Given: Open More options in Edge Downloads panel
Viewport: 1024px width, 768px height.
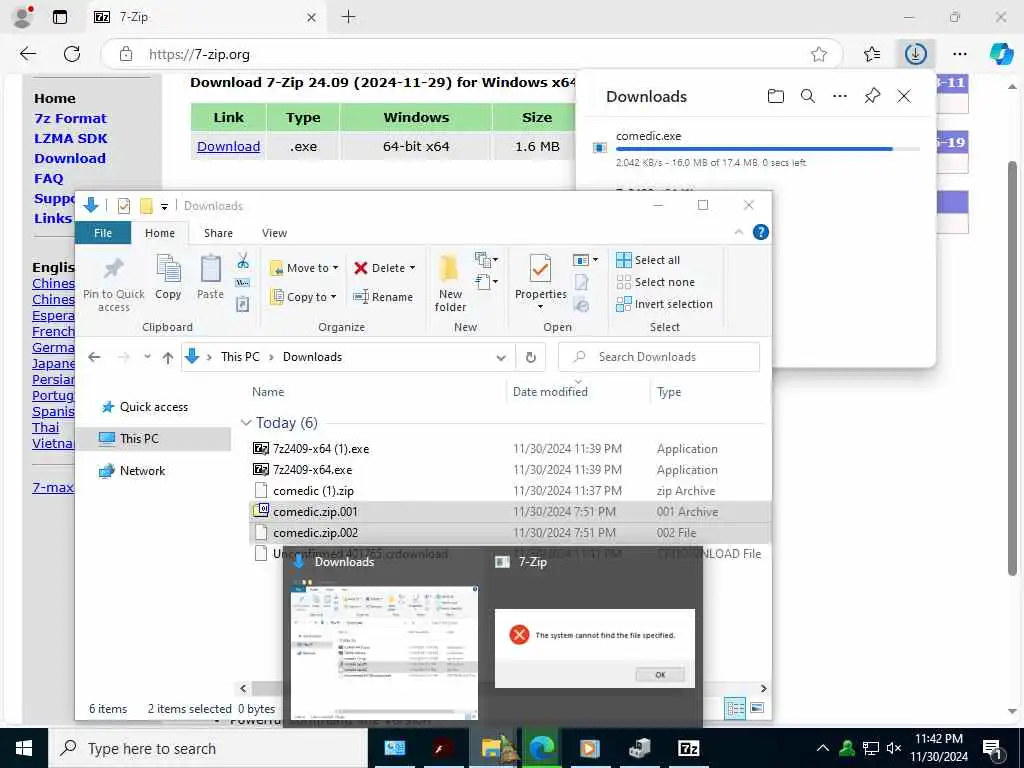Looking at the screenshot, I should coord(840,97).
